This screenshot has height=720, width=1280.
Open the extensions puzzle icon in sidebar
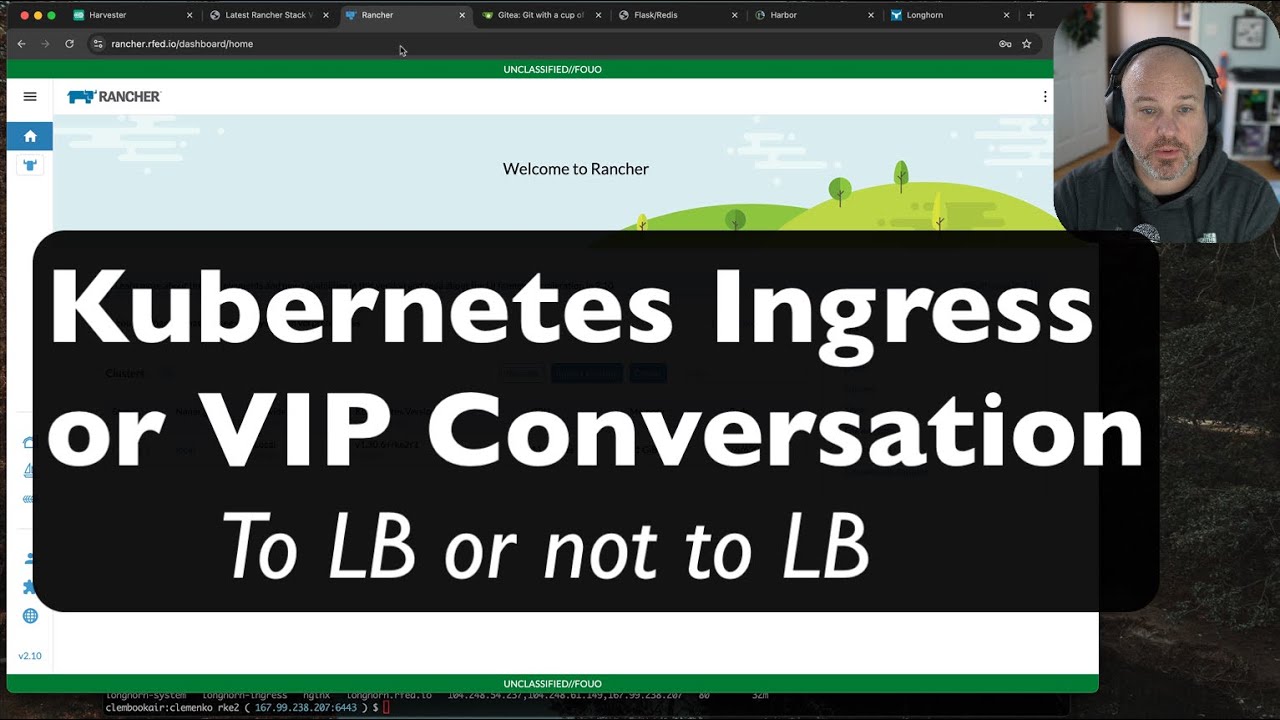30,587
